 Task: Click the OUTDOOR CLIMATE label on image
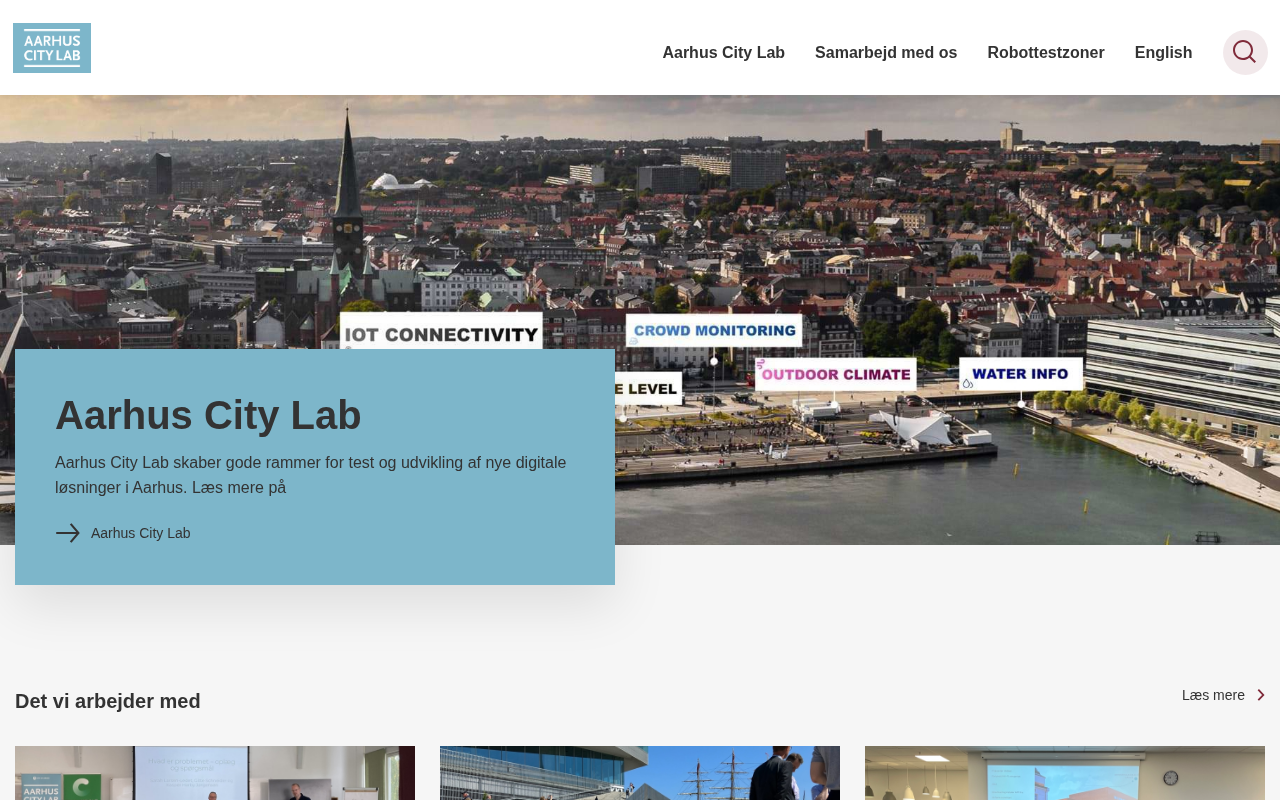(x=836, y=375)
